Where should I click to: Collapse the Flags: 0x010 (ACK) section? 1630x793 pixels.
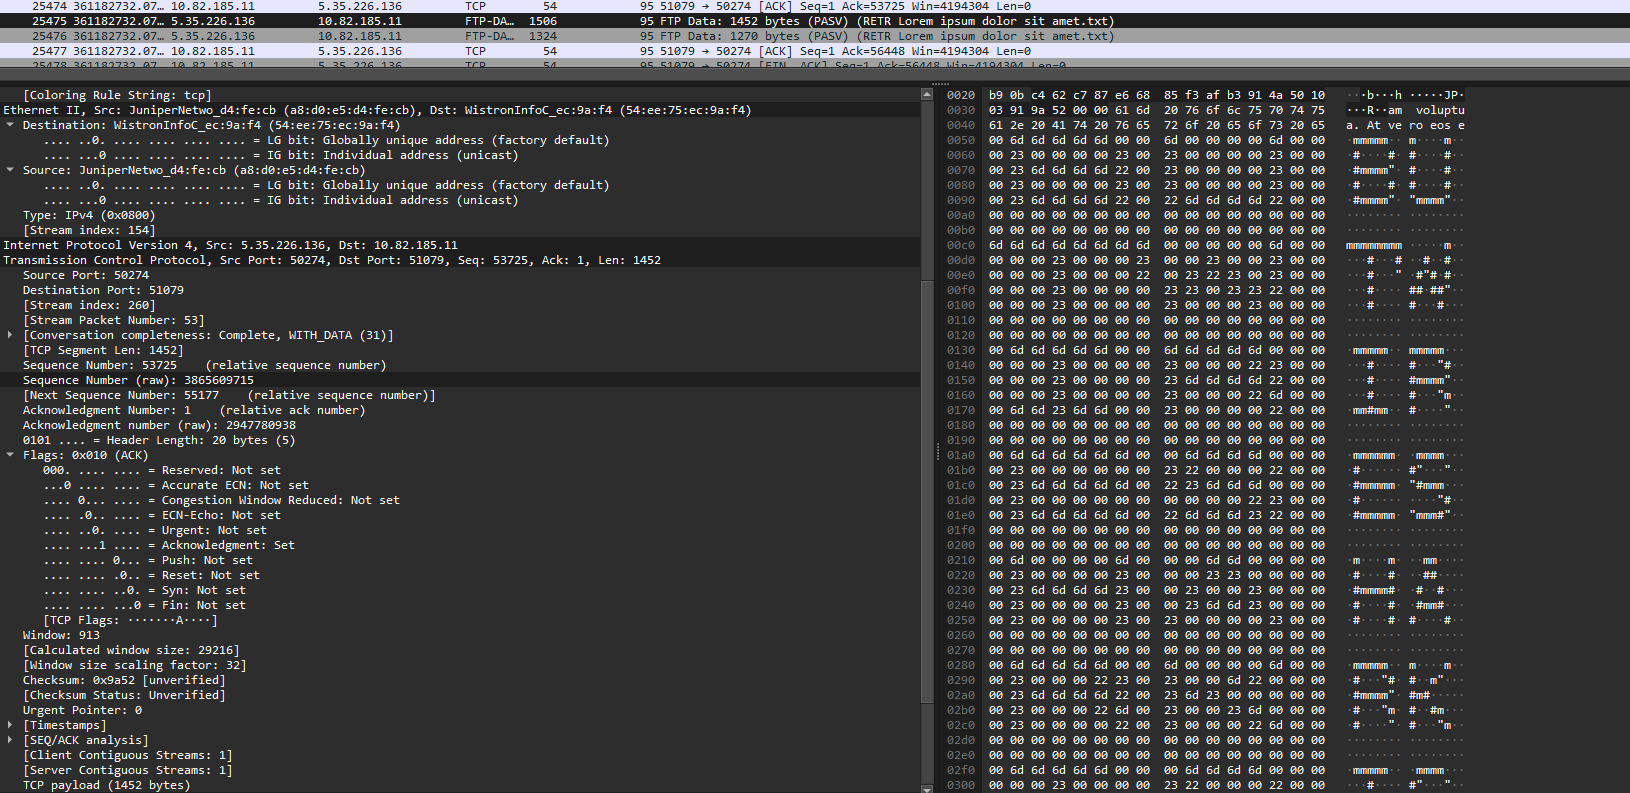(10, 455)
